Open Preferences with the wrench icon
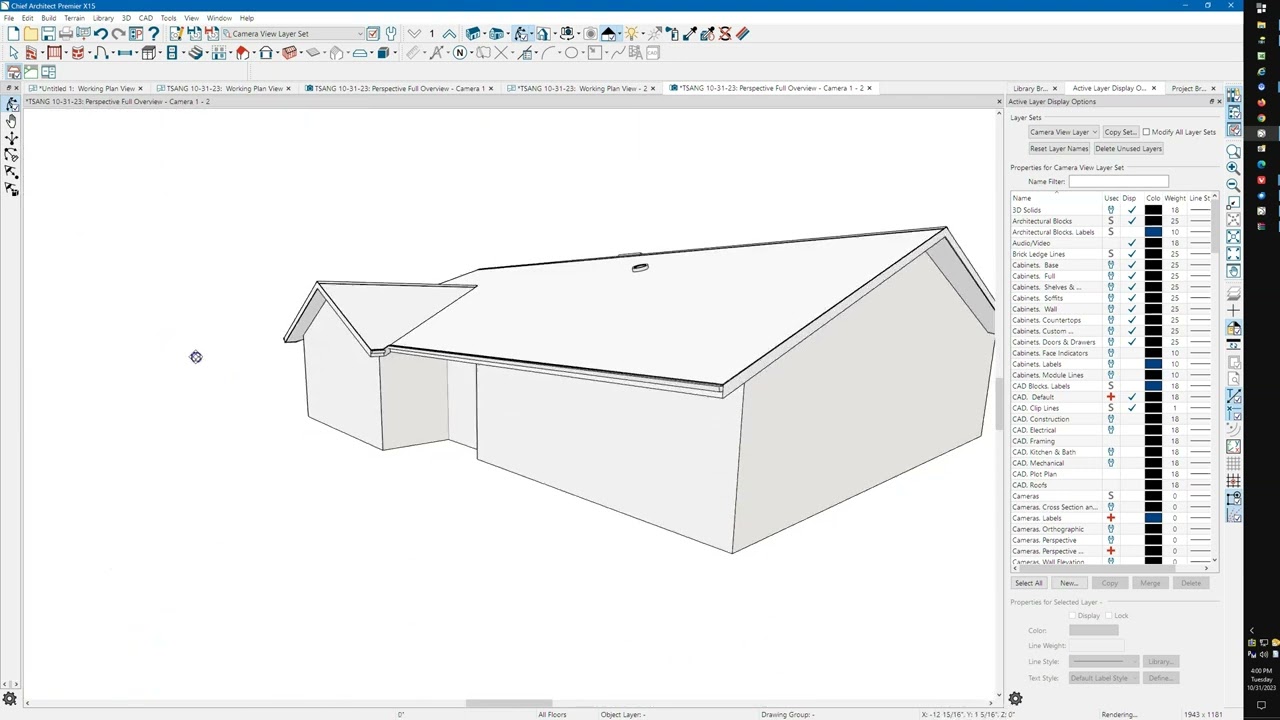Viewport: 1280px width, 720px height. (x=391, y=33)
